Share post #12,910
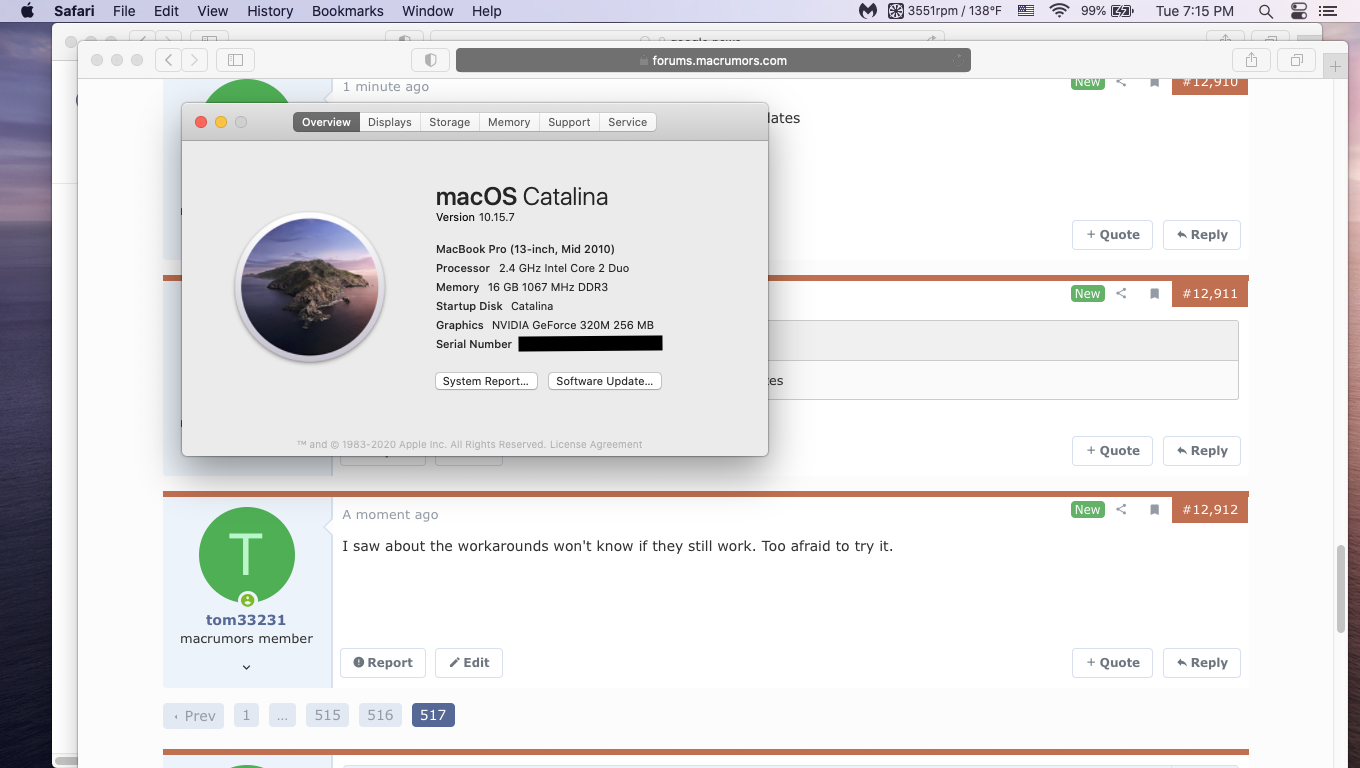Screen dimensions: 1360x768 [1121, 82]
